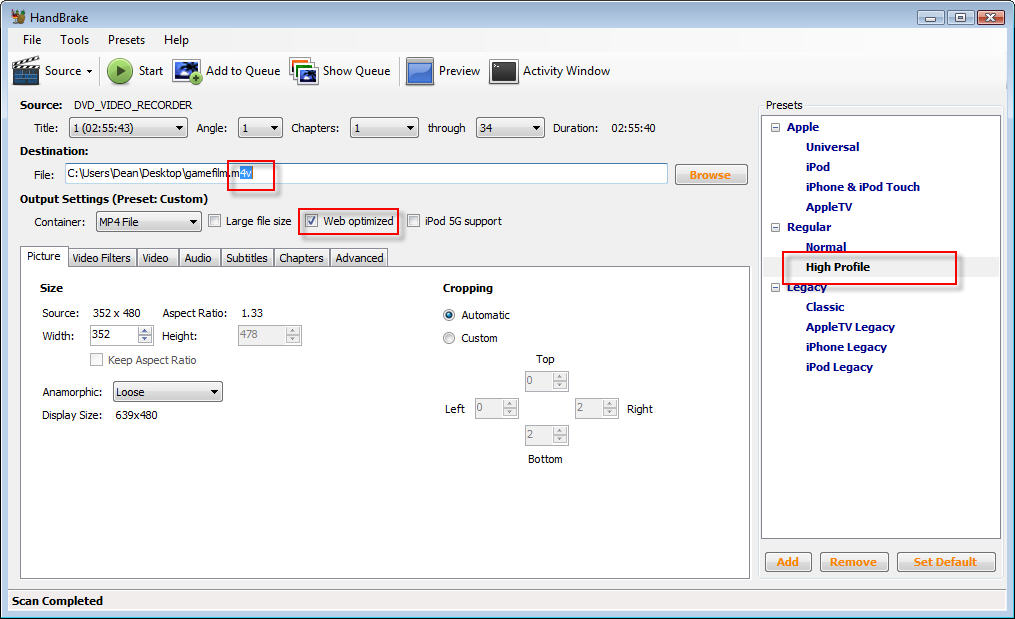Screen dimensions: 1015x619
Task: Click the Preview monitor icon
Action: [420, 71]
